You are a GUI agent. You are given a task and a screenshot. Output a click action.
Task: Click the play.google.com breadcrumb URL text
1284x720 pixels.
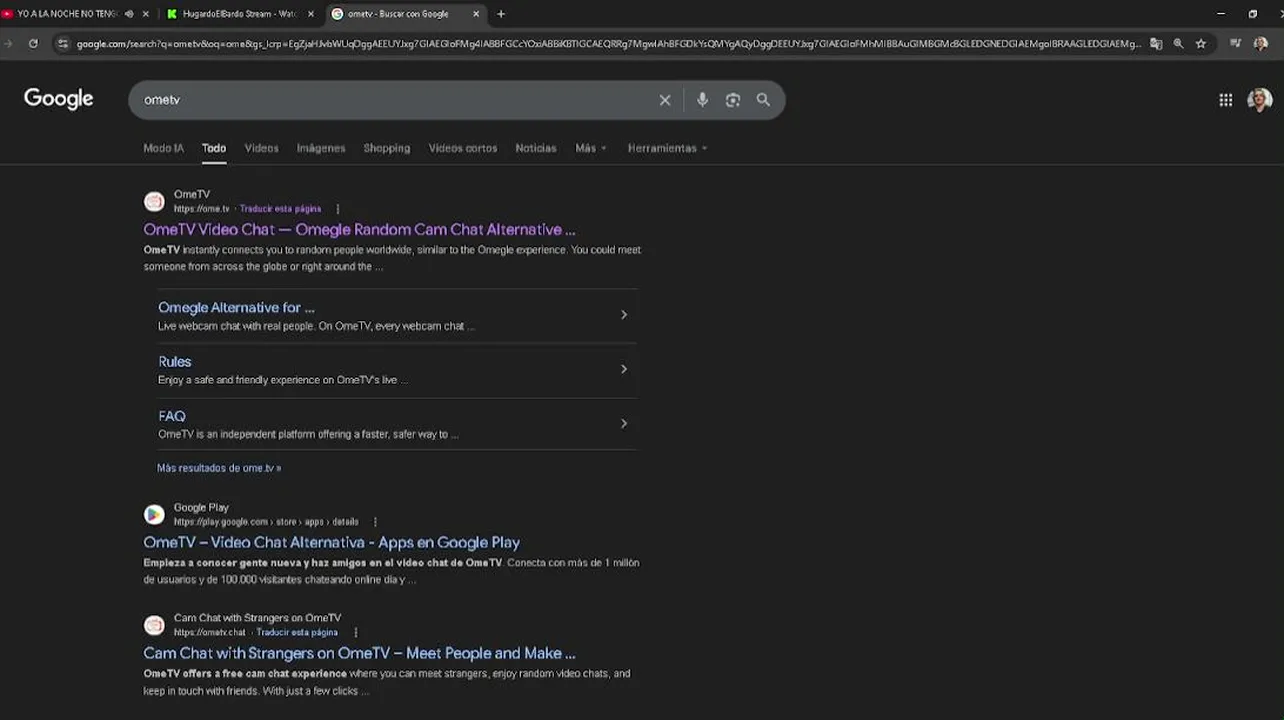coord(266,522)
